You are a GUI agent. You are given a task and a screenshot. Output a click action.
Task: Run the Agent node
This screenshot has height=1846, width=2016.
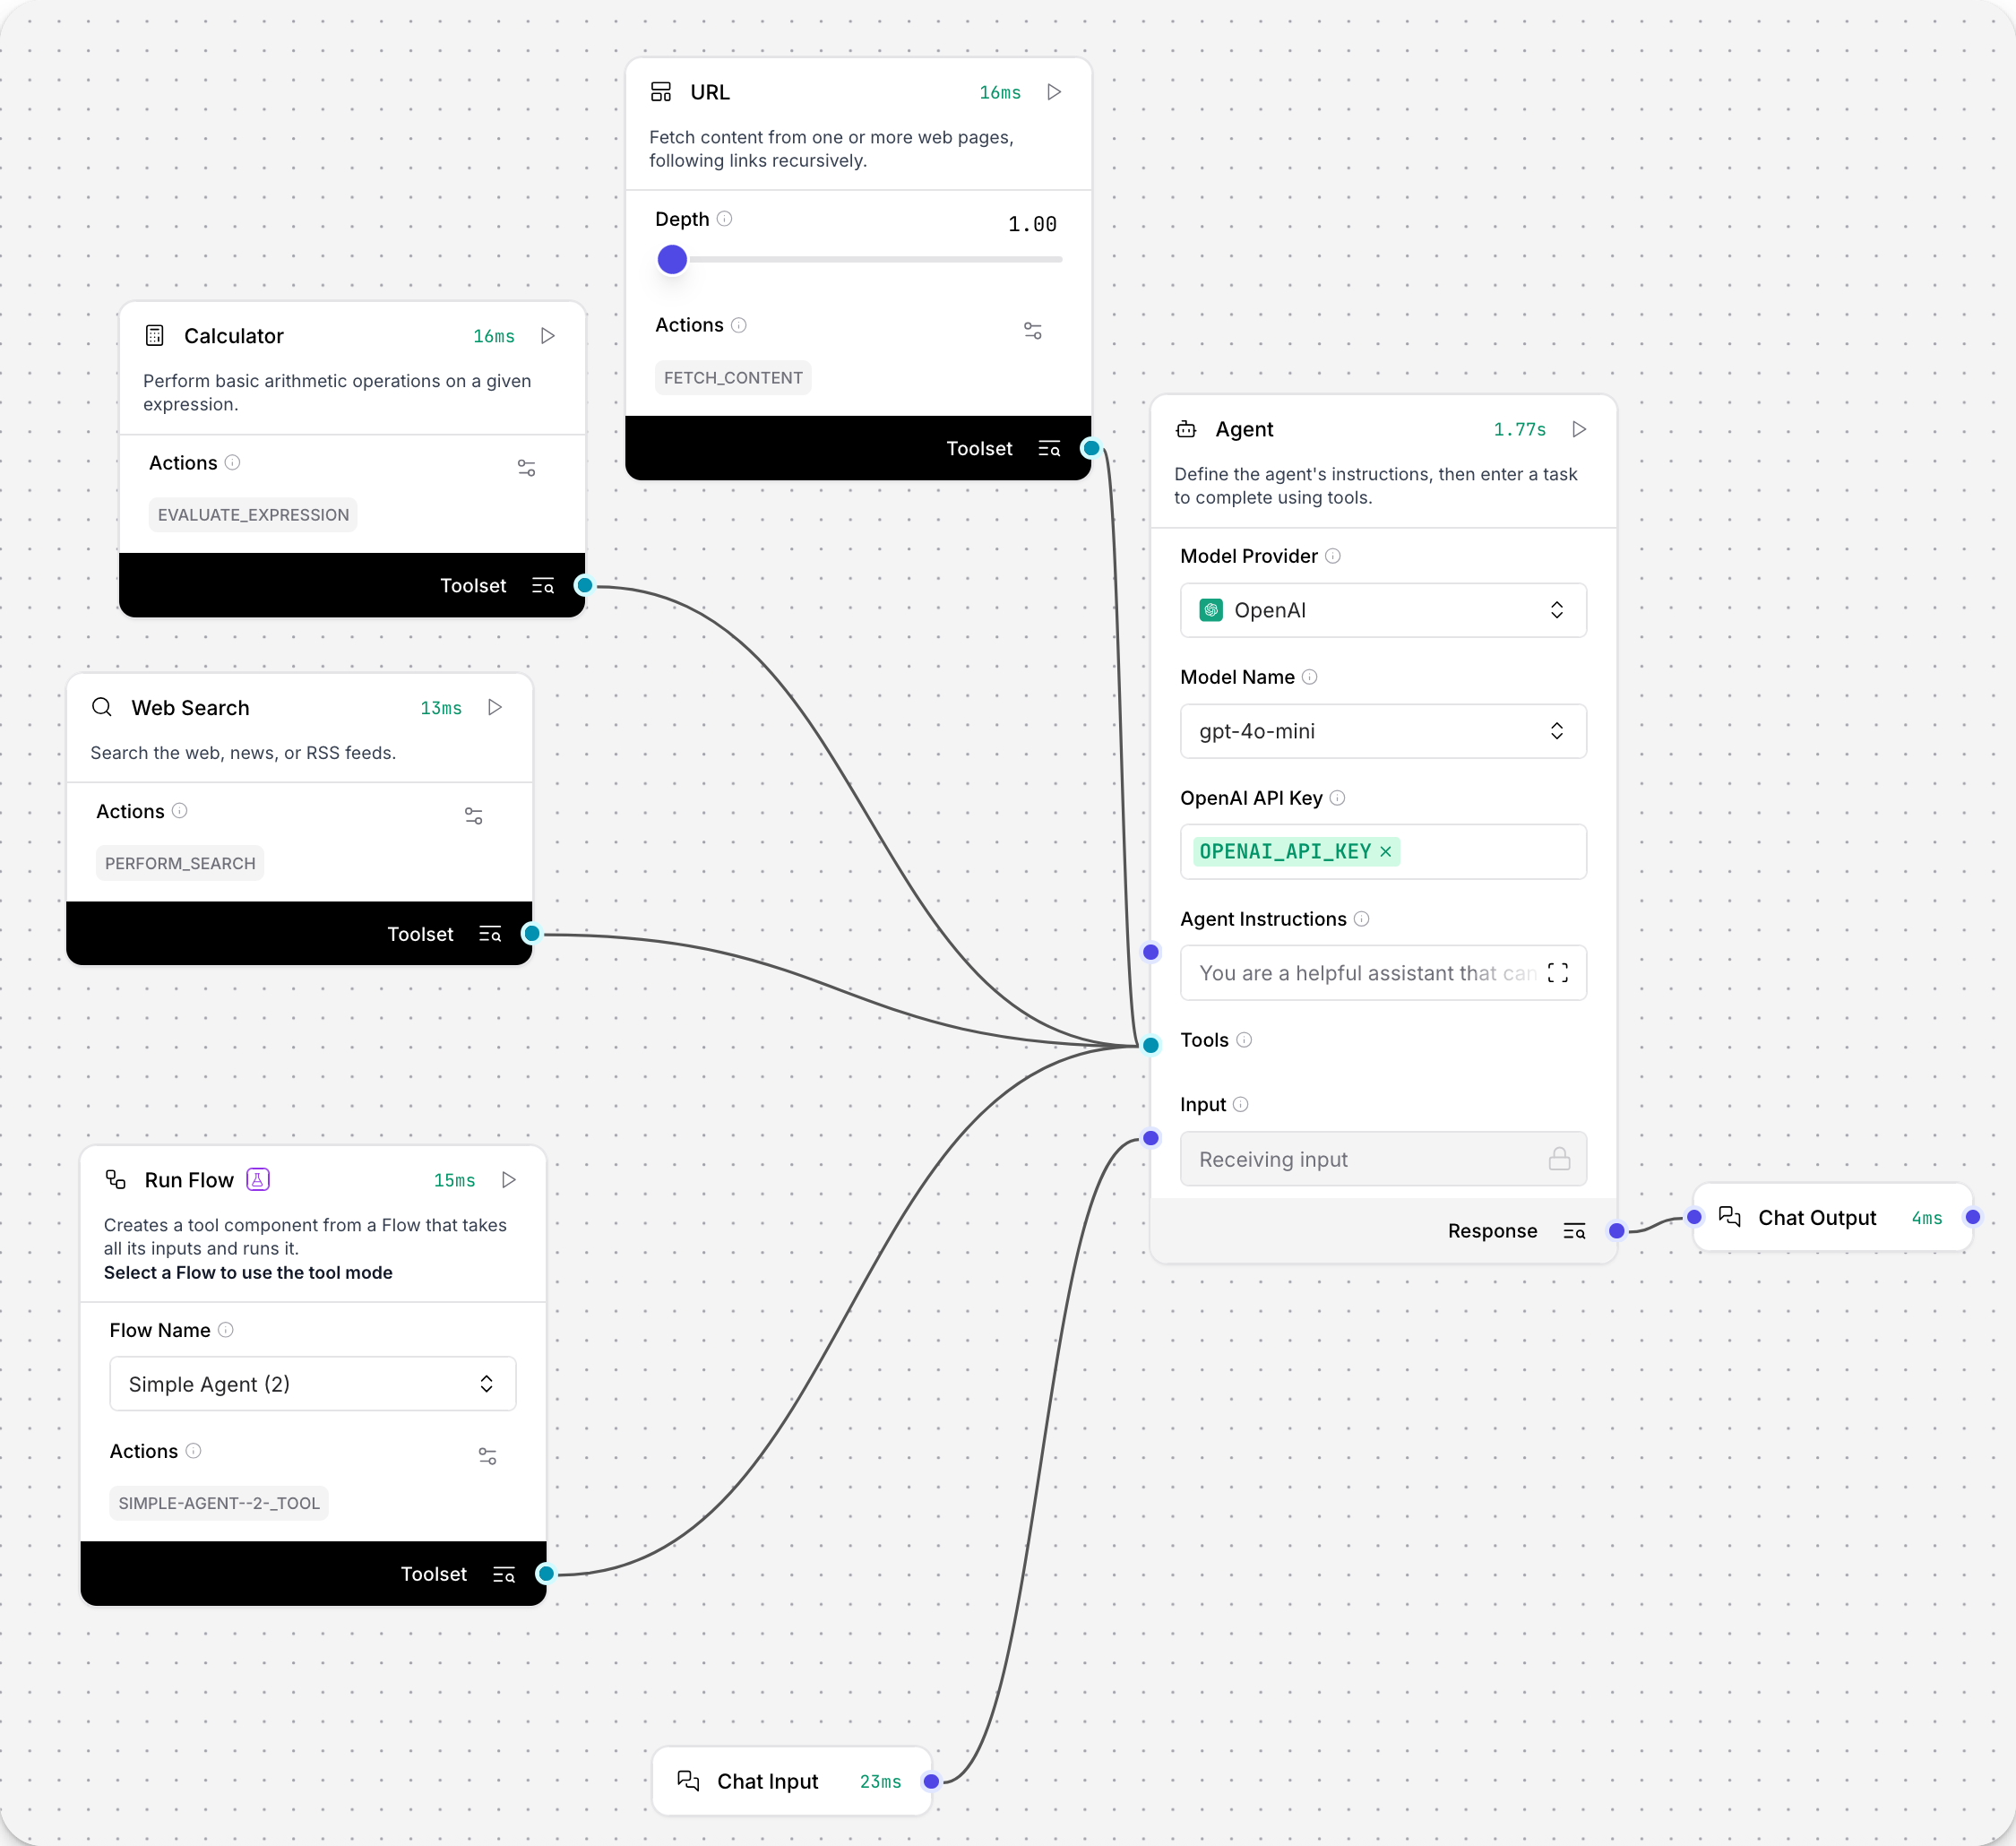(1580, 429)
